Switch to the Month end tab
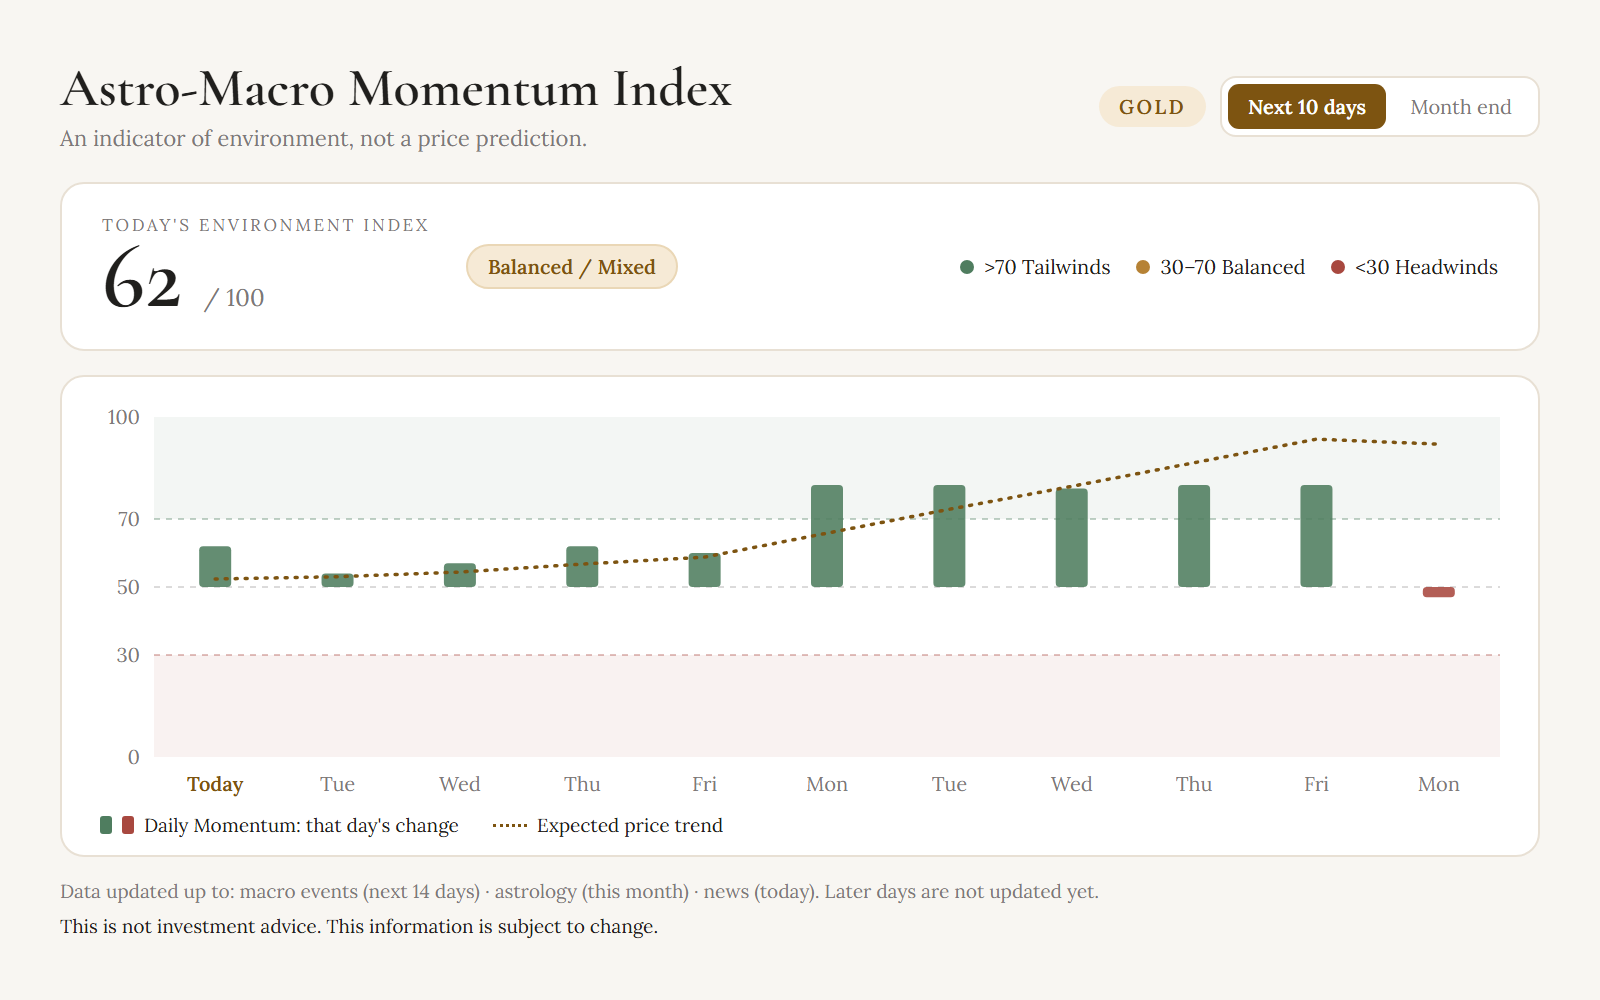 click(1460, 107)
